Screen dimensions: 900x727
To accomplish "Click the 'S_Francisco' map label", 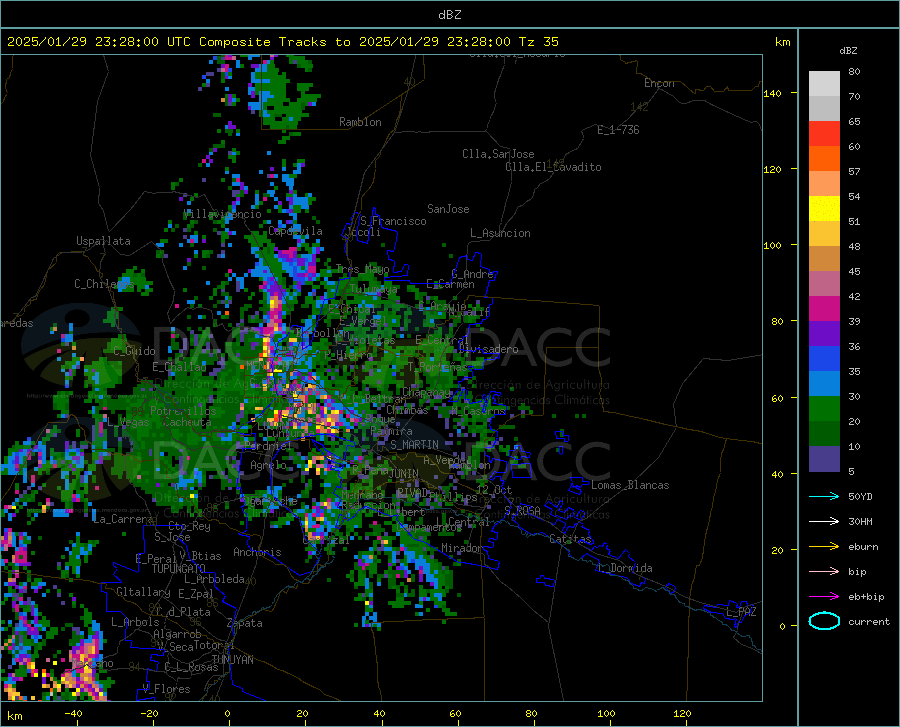I will tap(393, 221).
